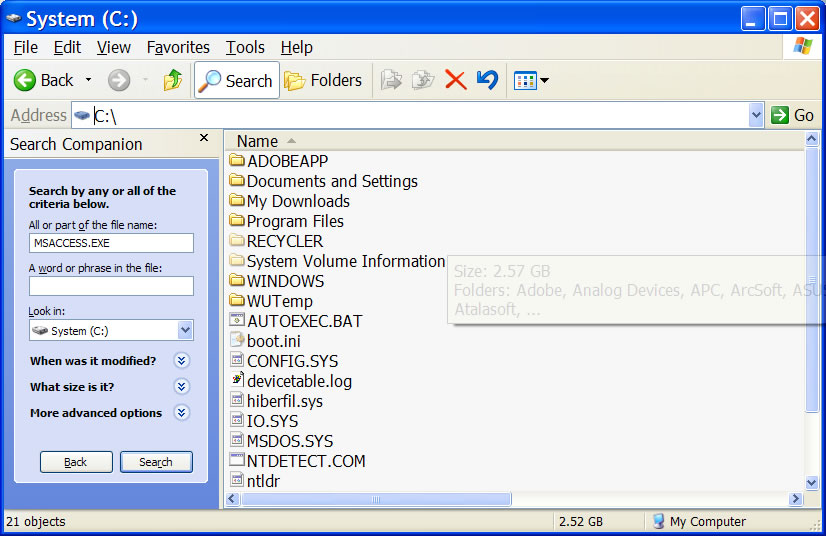This screenshot has height=536, width=826.
Task: Click the vertical scrollbar up arrow
Action: point(811,139)
